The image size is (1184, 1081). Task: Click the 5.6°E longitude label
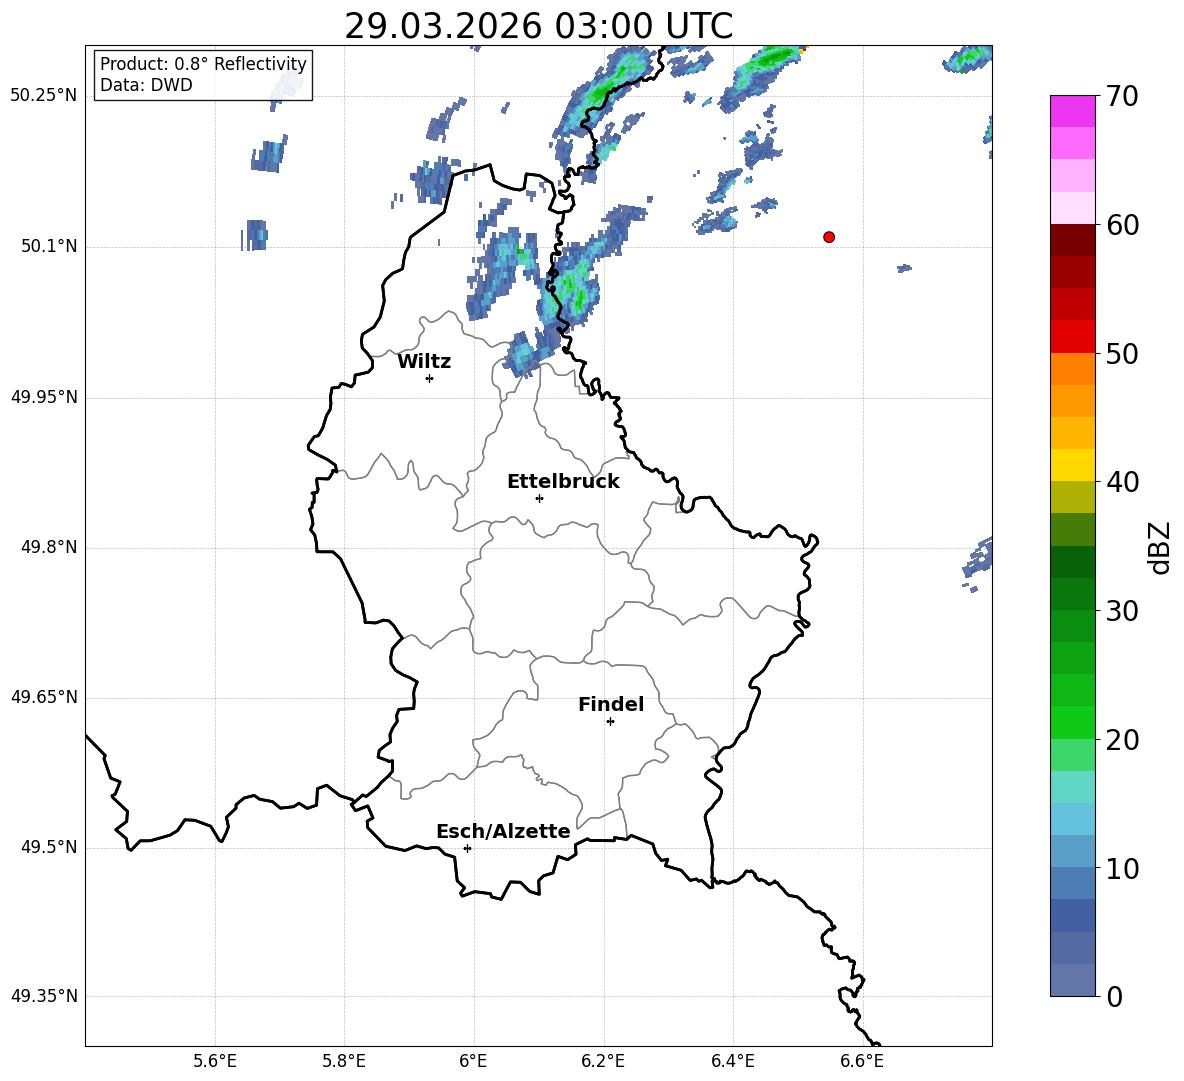(x=215, y=1061)
